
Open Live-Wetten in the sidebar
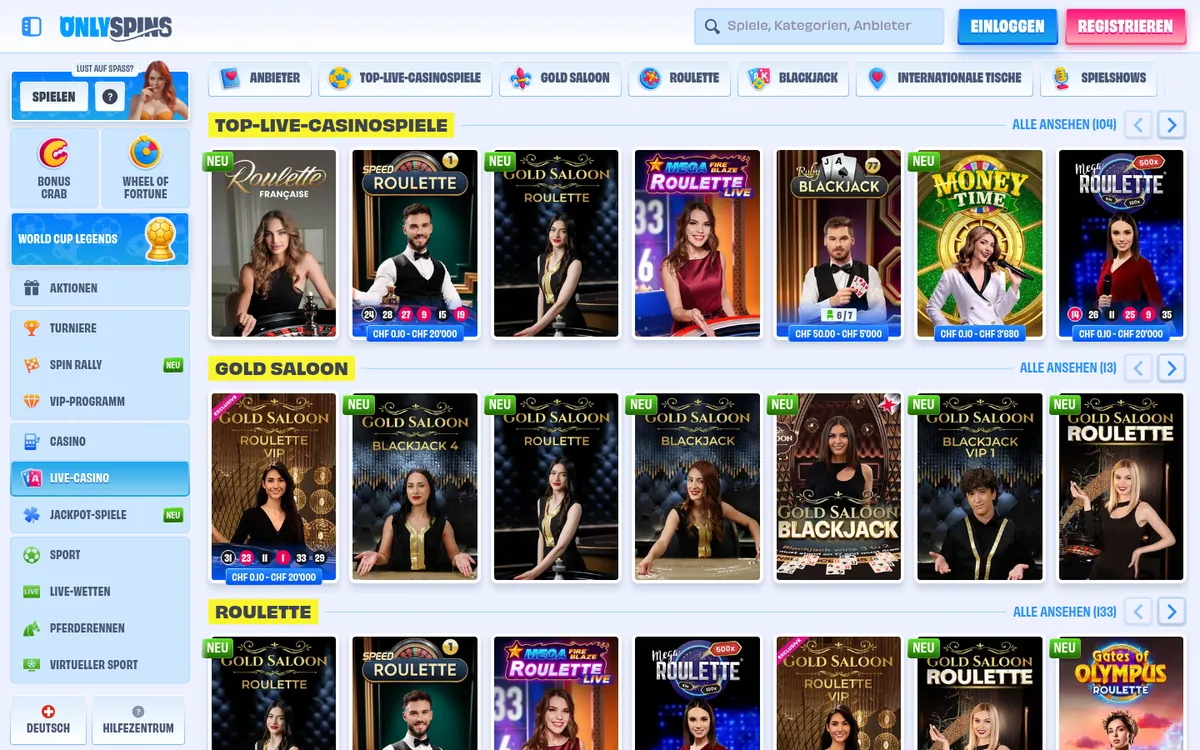tap(100, 591)
